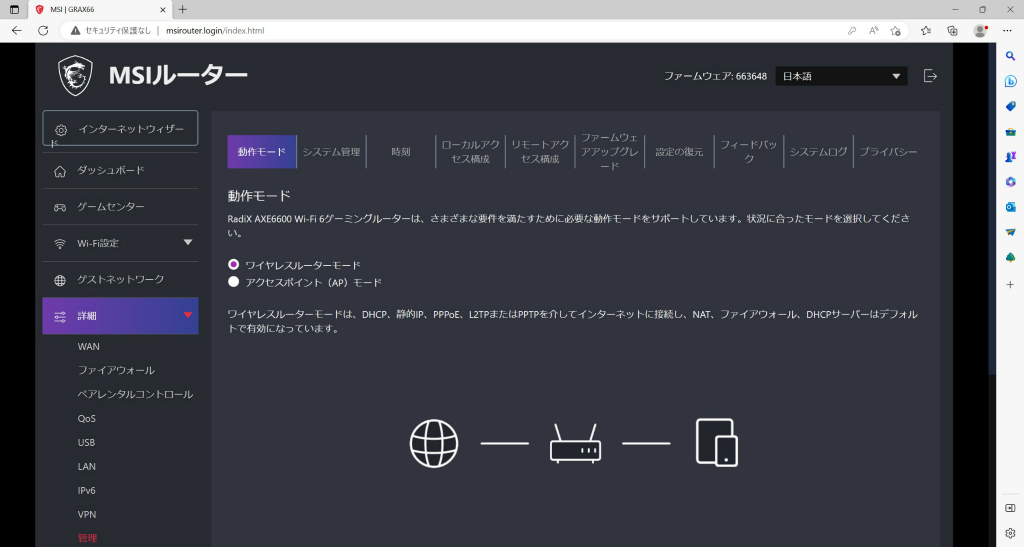The image size is (1024, 547).
Task: Open browser favorites star icon
Action: [925, 31]
